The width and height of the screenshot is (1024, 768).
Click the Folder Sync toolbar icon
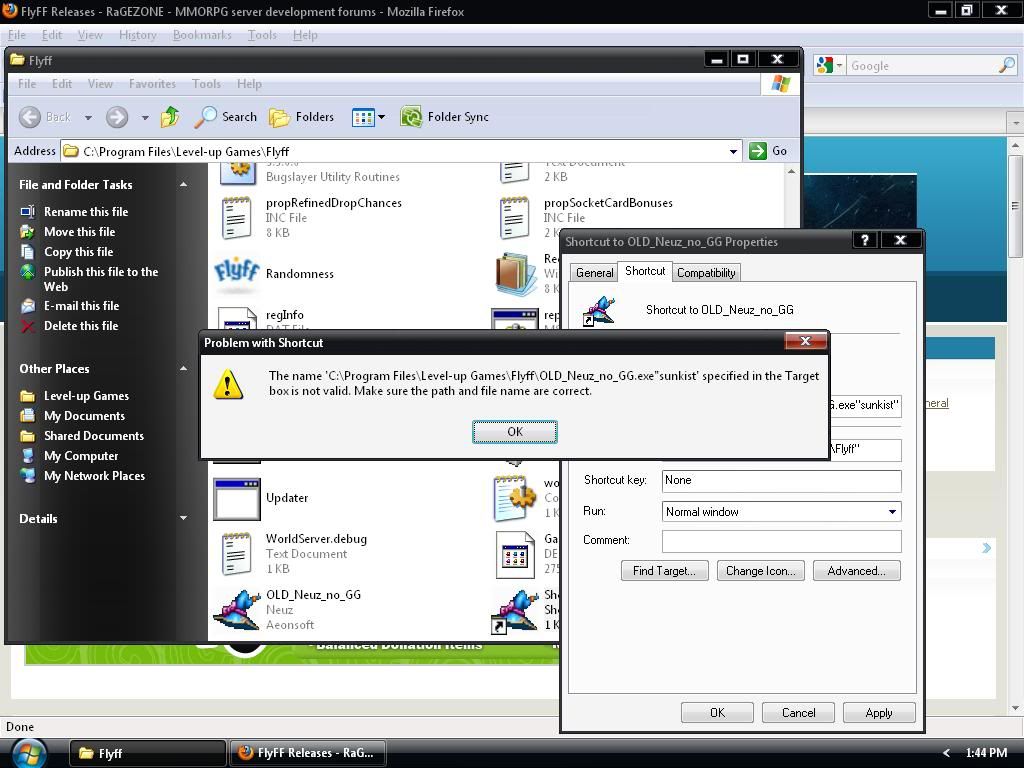411,117
